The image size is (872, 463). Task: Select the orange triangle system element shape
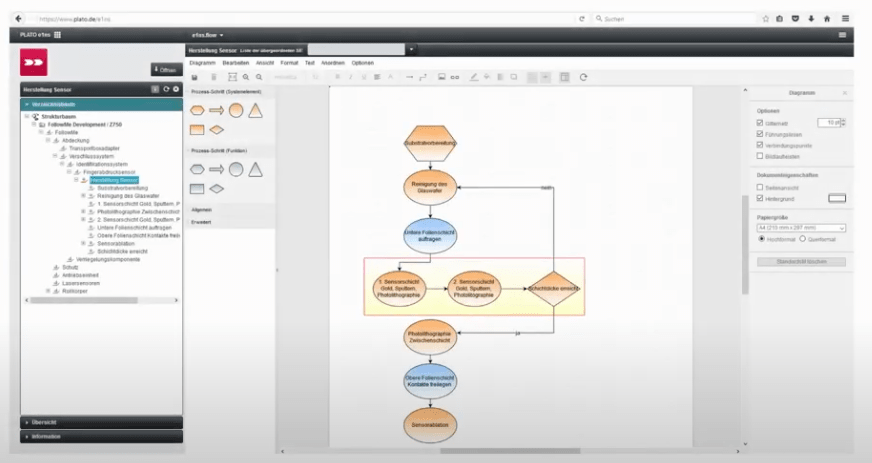(255, 110)
